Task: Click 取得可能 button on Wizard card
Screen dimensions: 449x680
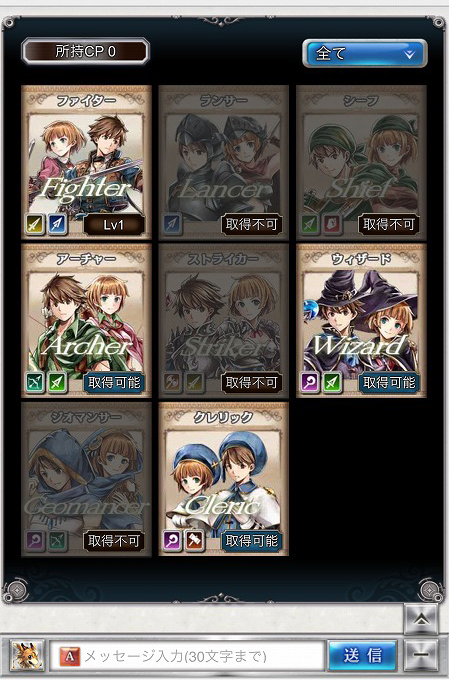Action: point(389,382)
